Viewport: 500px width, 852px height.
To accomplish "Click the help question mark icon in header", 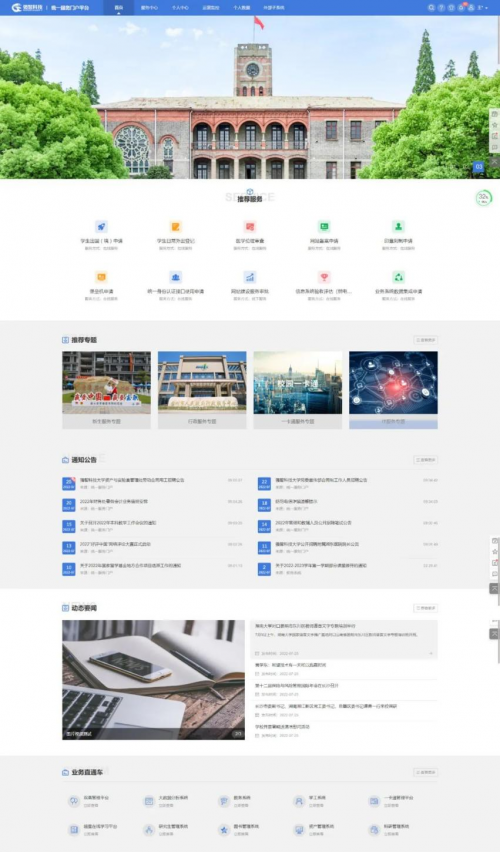I will coord(441,8).
